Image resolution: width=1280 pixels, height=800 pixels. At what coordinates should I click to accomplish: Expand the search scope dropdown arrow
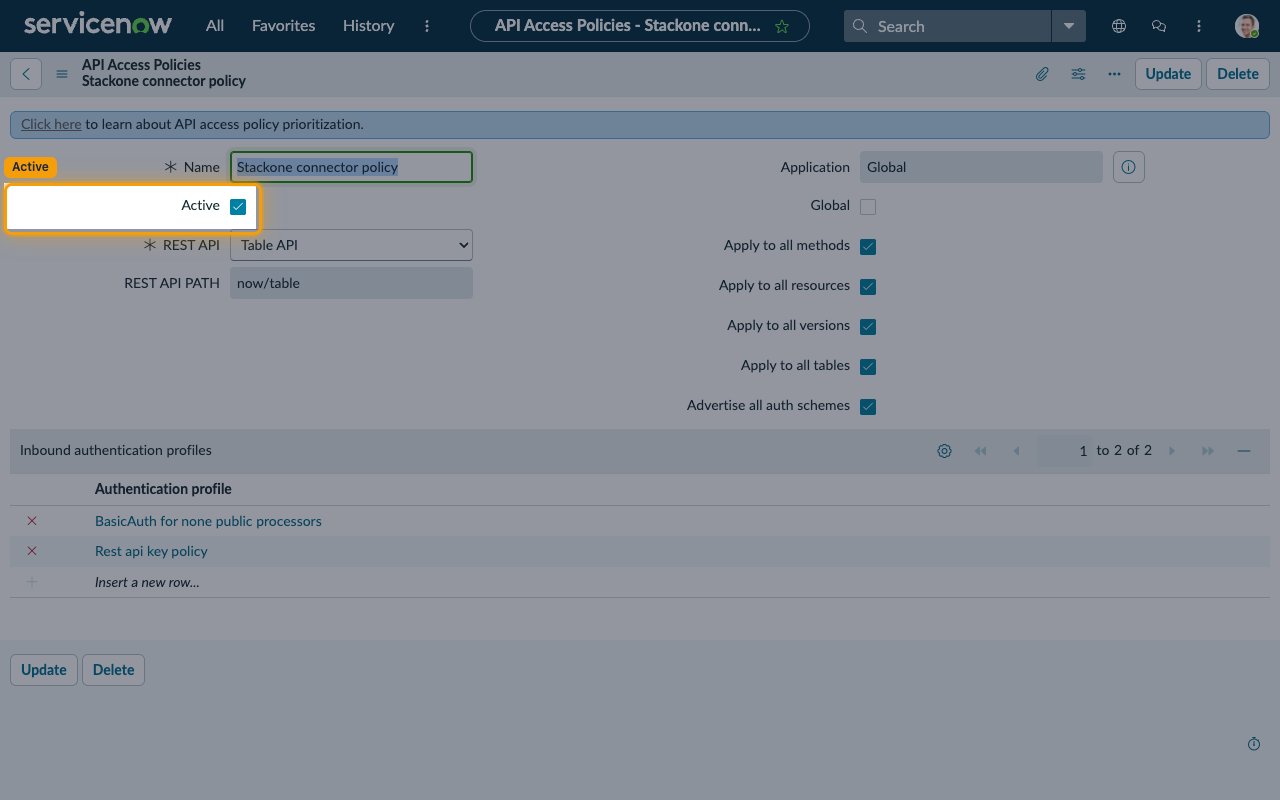click(x=1069, y=26)
